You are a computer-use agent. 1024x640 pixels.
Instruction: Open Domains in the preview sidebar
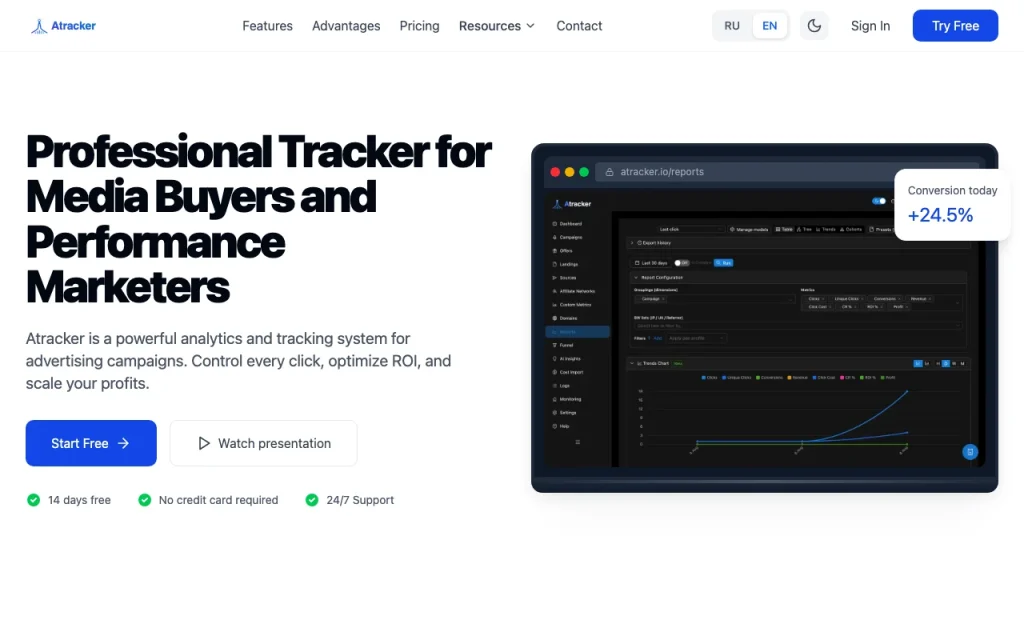[565, 319]
